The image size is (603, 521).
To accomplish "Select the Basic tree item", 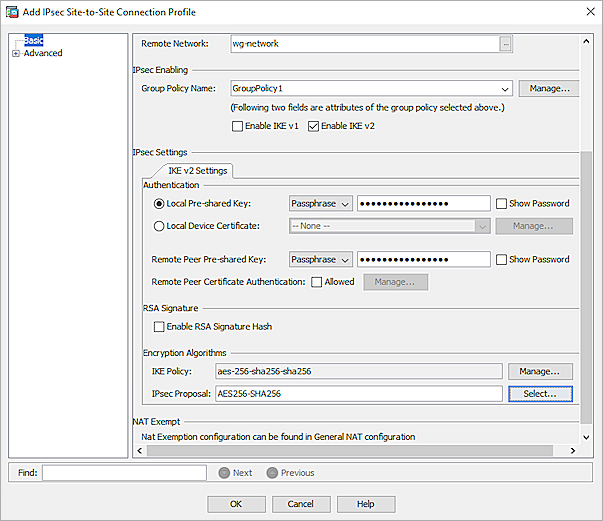I will click(x=34, y=41).
